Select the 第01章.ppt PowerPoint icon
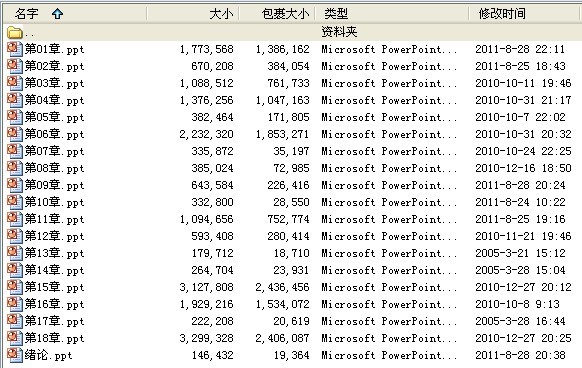The image size is (582, 368). 14,49
